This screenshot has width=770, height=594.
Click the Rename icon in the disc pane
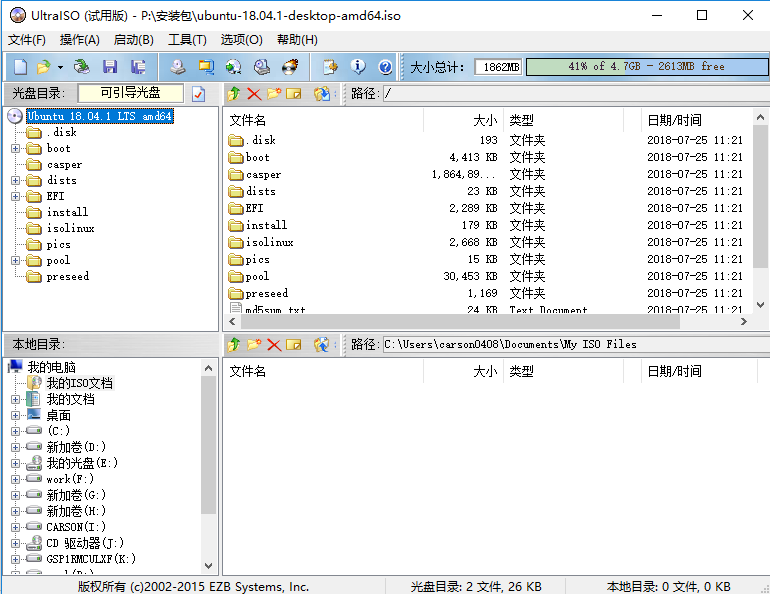(294, 93)
